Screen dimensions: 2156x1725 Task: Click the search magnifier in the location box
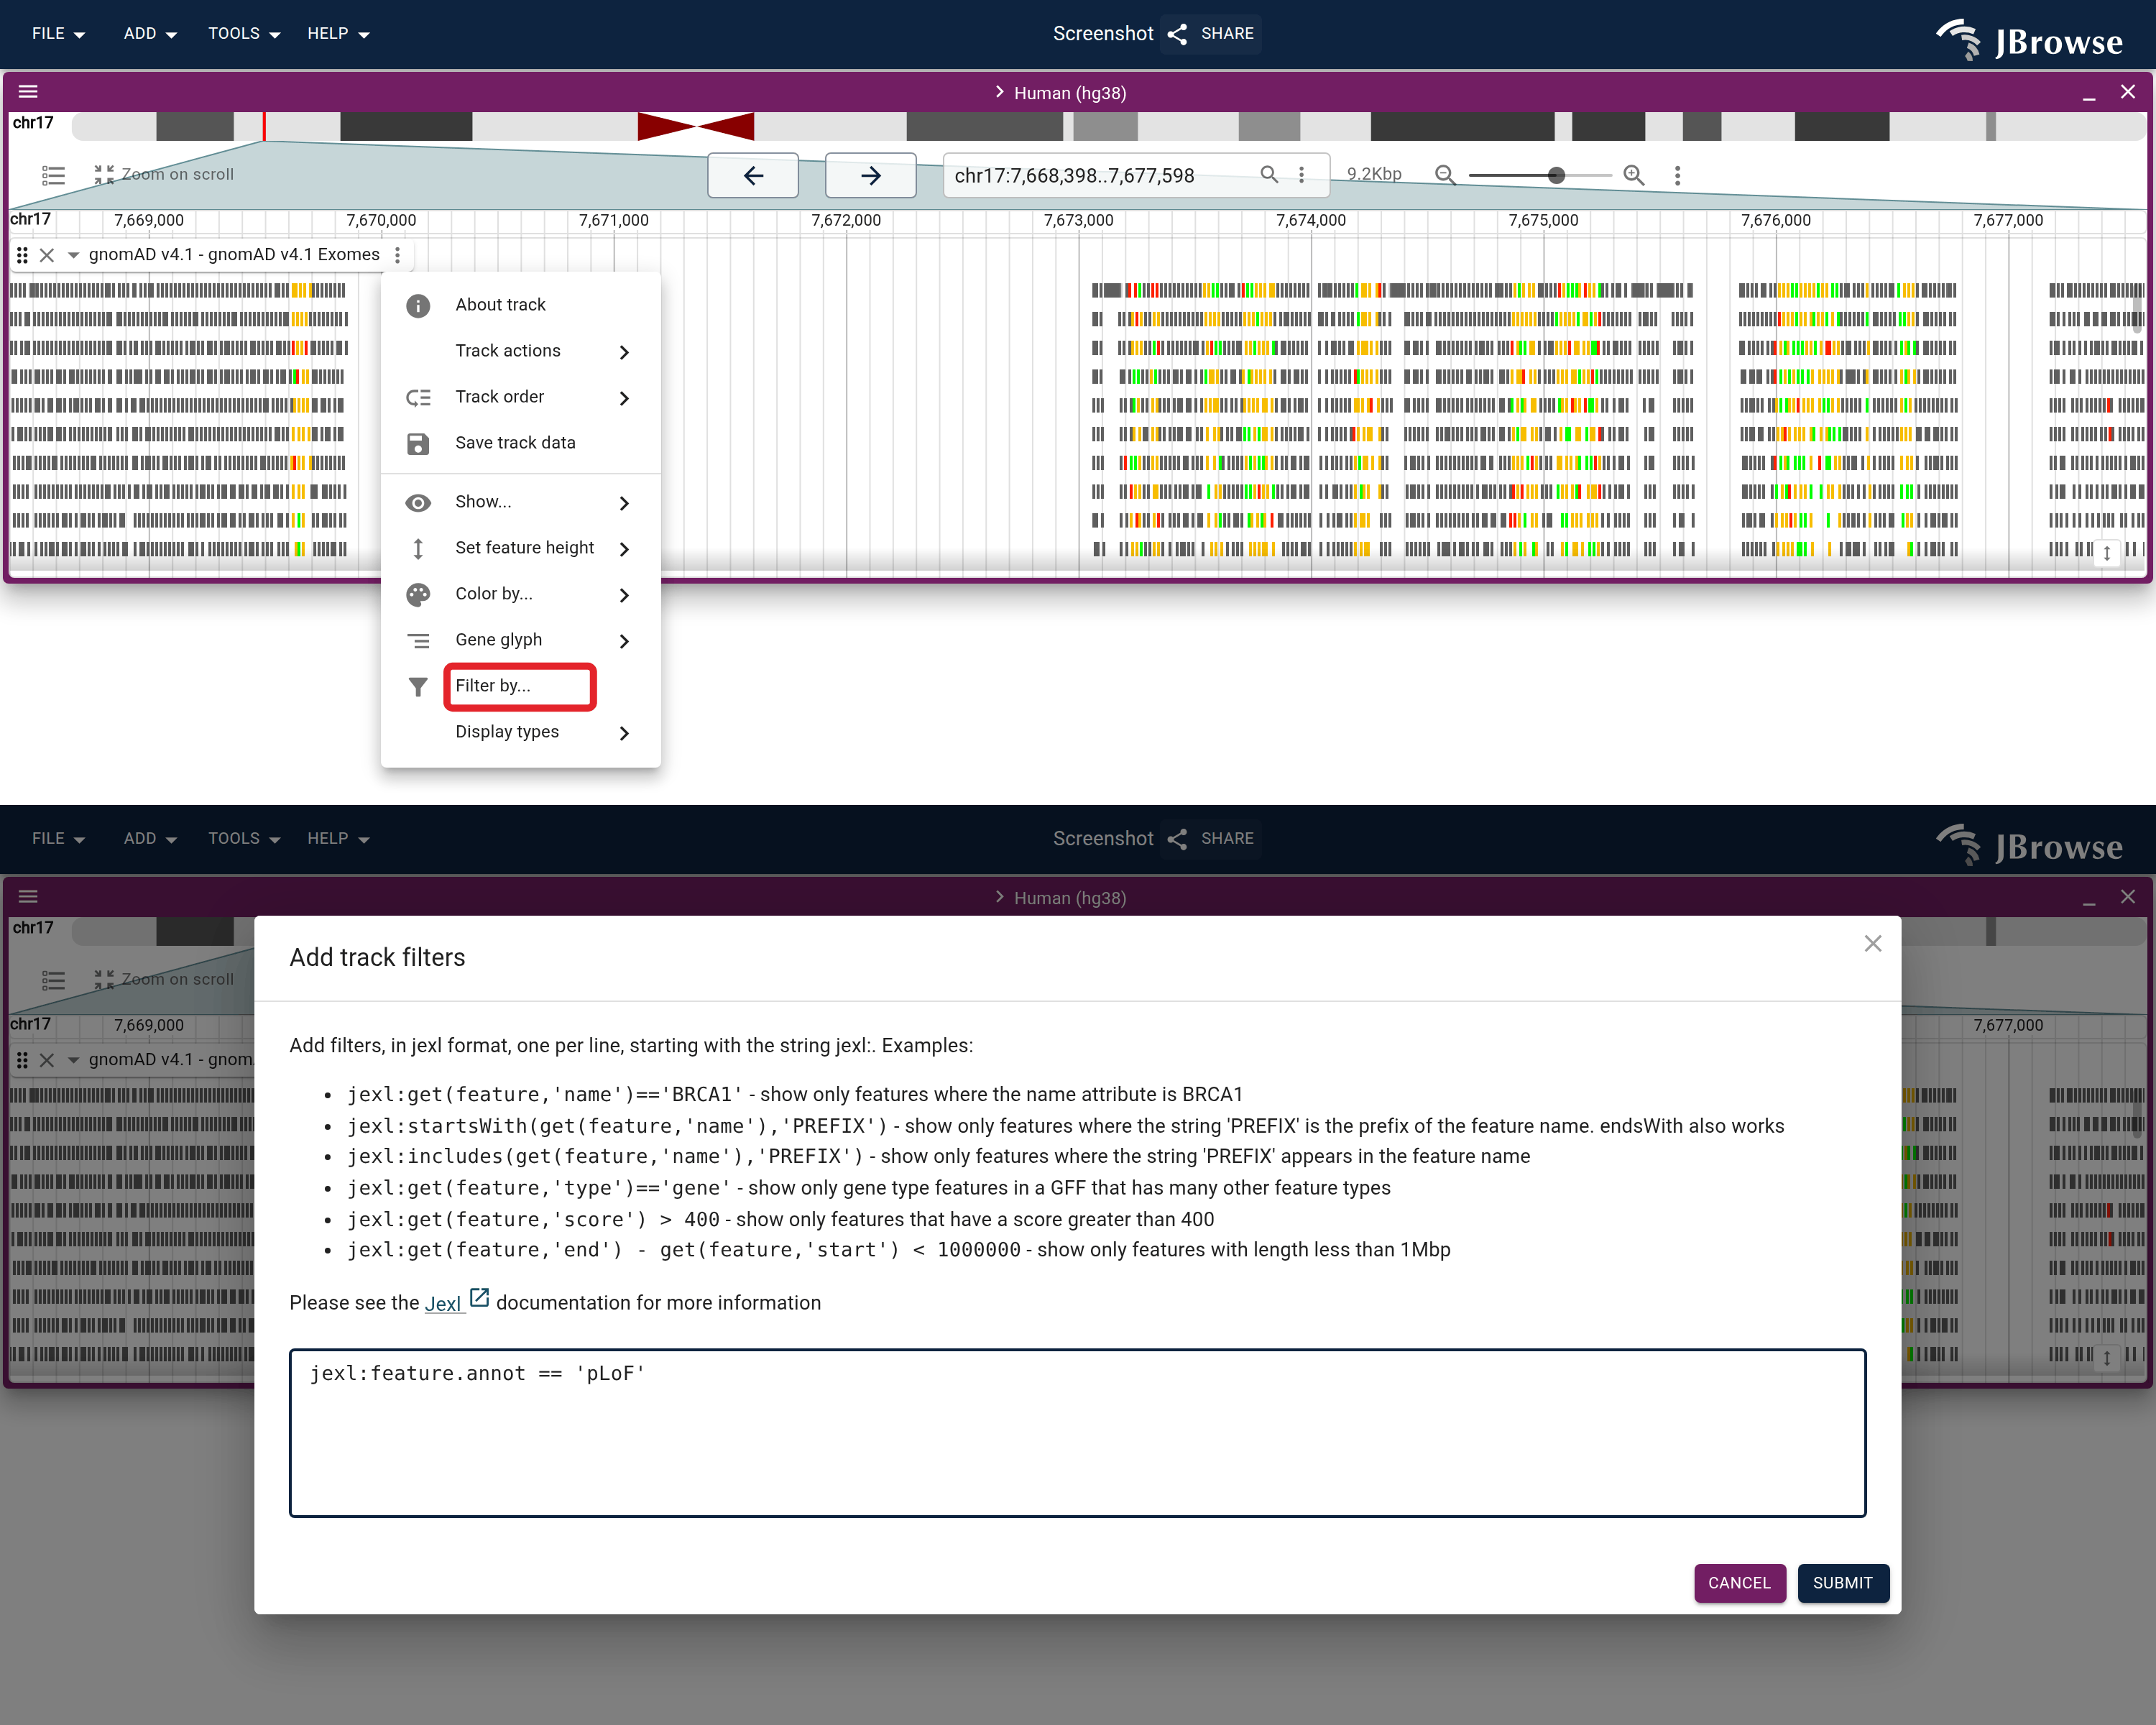point(1269,174)
